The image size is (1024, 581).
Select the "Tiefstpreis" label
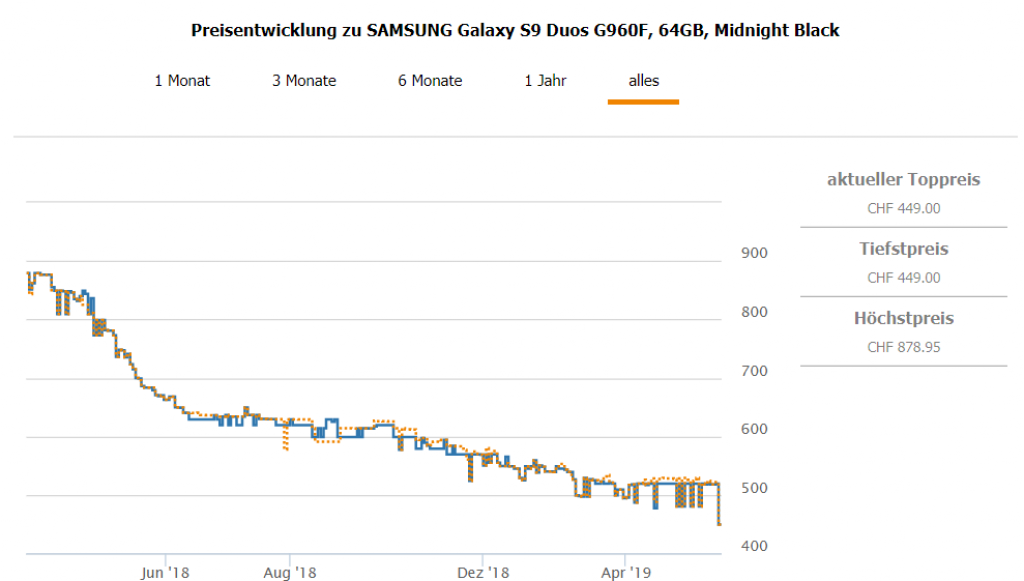(903, 249)
